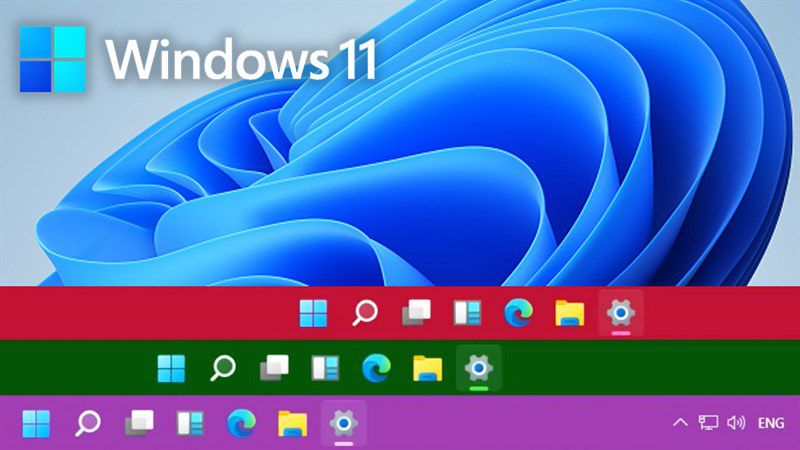The width and height of the screenshot is (800, 450).
Task: Open File Explorer on the red taskbar
Action: (569, 313)
